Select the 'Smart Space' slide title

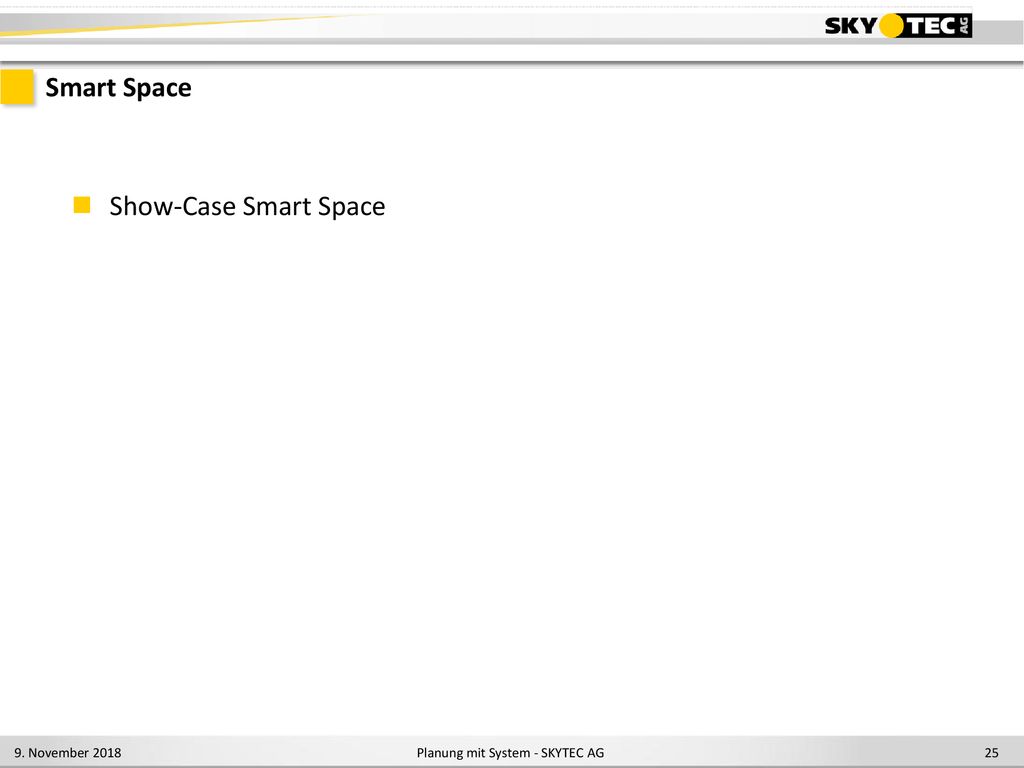[118, 88]
